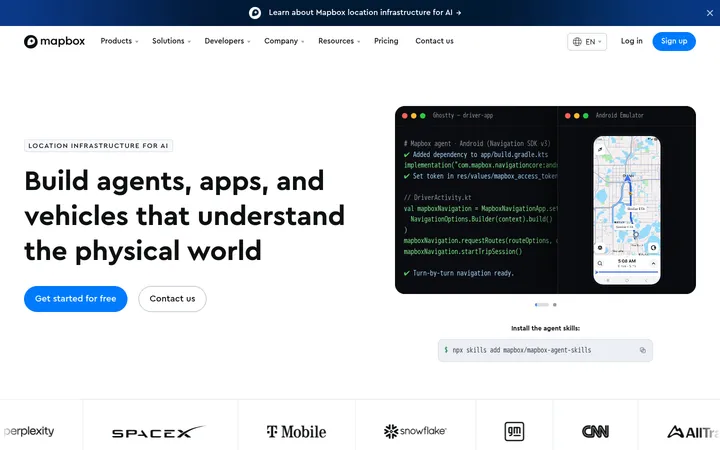Expand the Solutions menu
720x450 pixels.
pos(171,41)
